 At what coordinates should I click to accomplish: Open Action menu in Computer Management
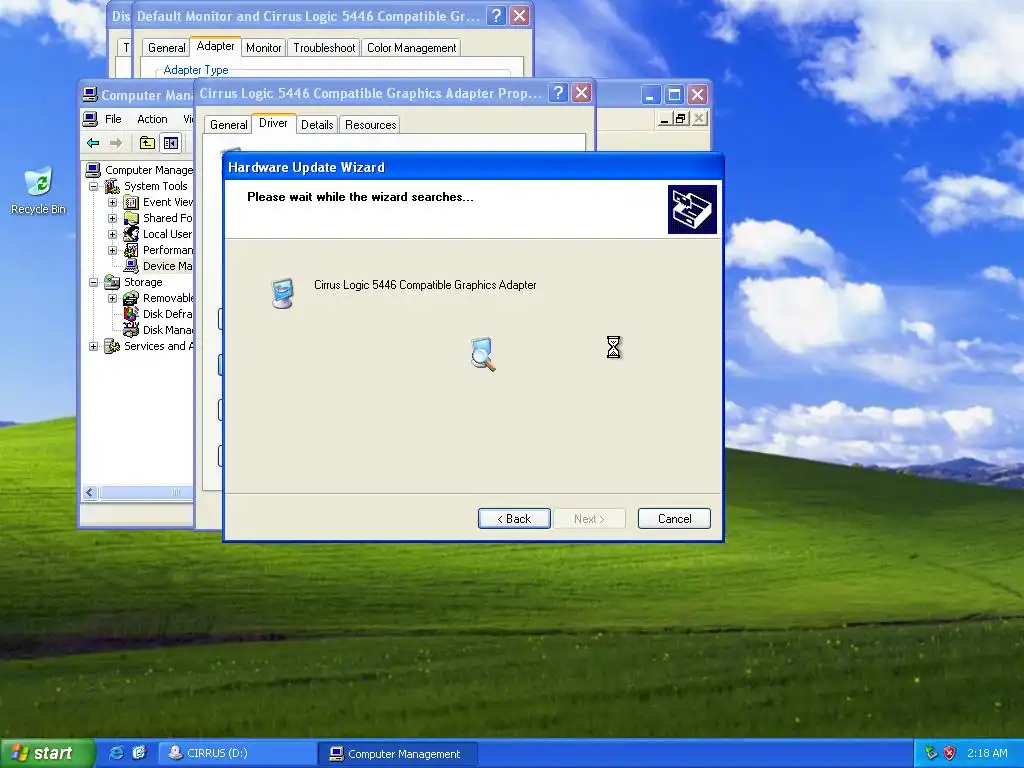click(x=152, y=119)
